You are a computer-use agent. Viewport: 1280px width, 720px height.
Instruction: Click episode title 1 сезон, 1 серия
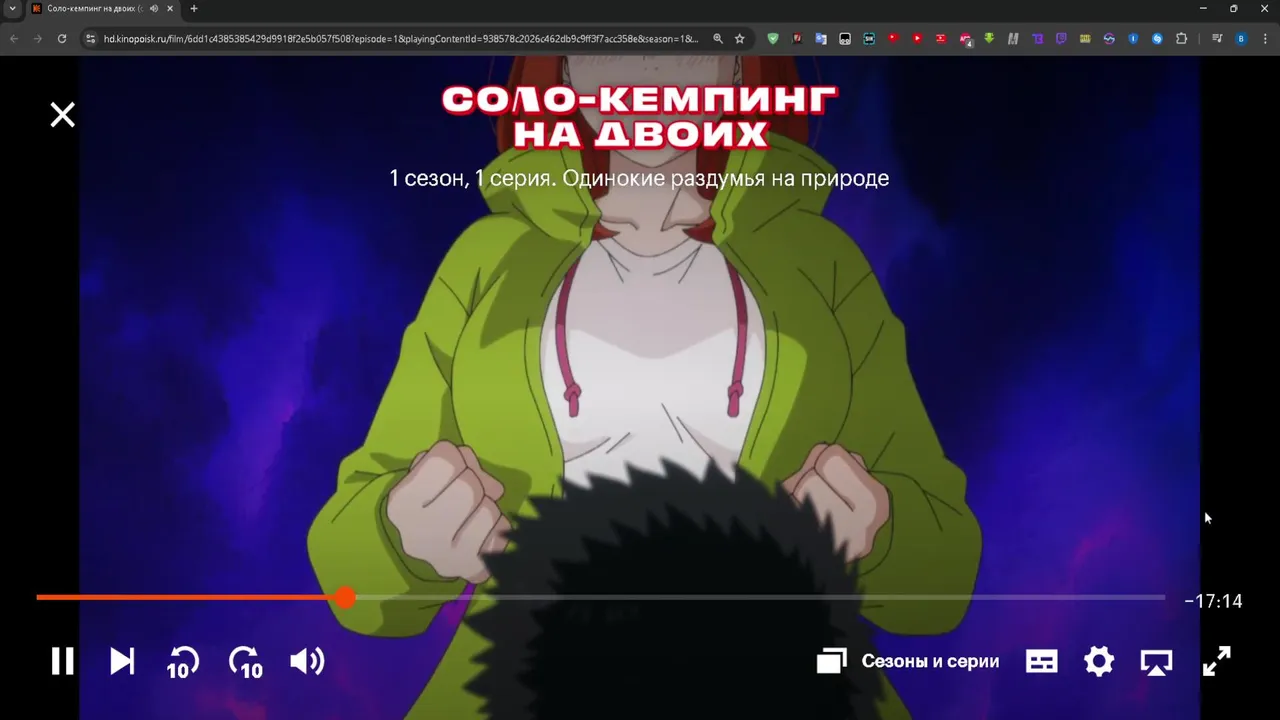coord(638,178)
